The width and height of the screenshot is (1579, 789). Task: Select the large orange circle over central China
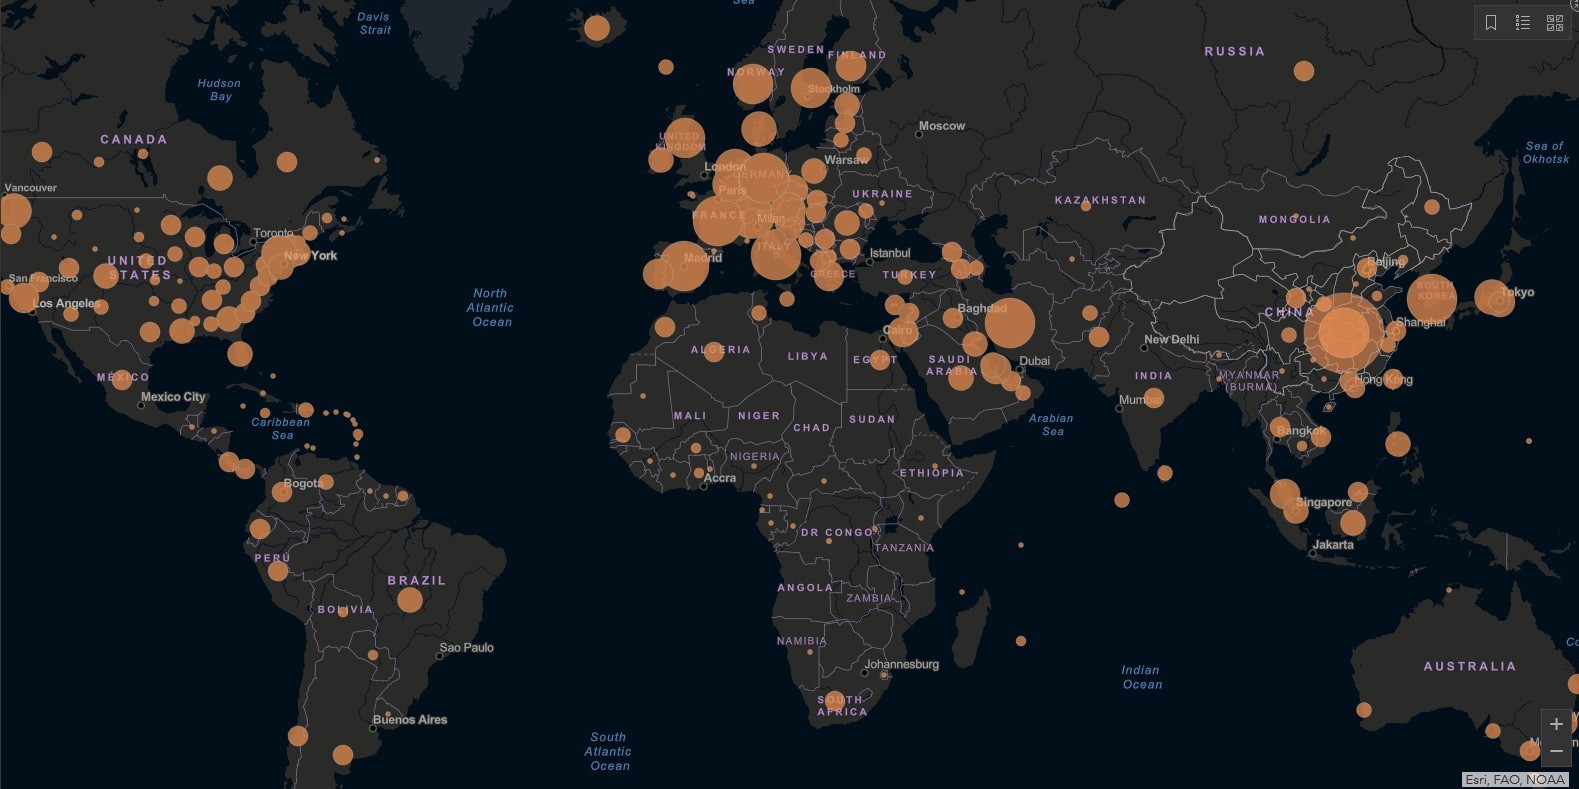coord(1343,332)
